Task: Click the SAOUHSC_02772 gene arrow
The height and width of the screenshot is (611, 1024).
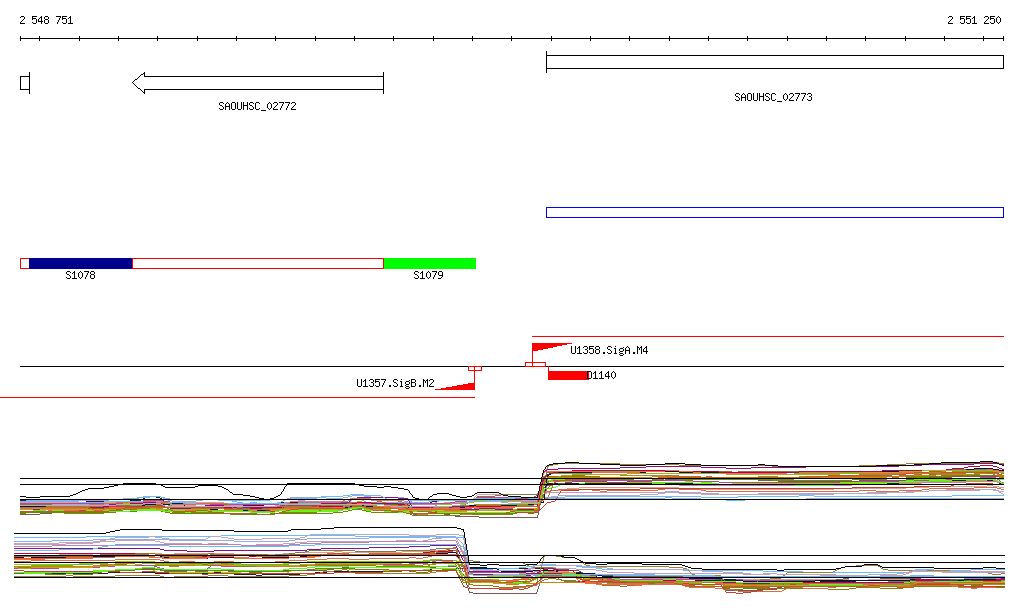Action: tap(258, 83)
